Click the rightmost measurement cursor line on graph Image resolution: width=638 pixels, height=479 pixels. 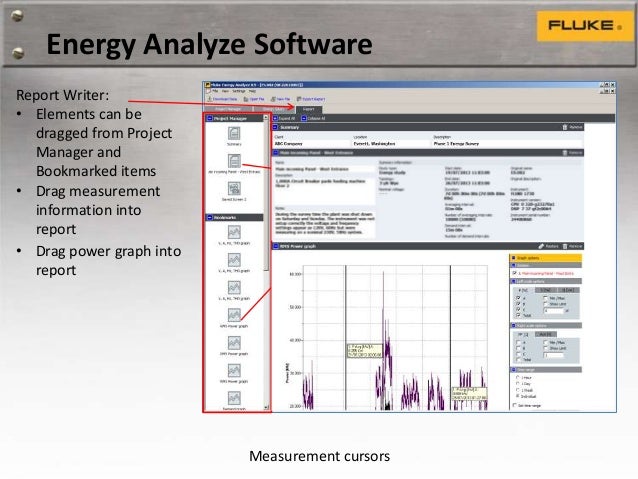pyautogui.click(x=450, y=337)
